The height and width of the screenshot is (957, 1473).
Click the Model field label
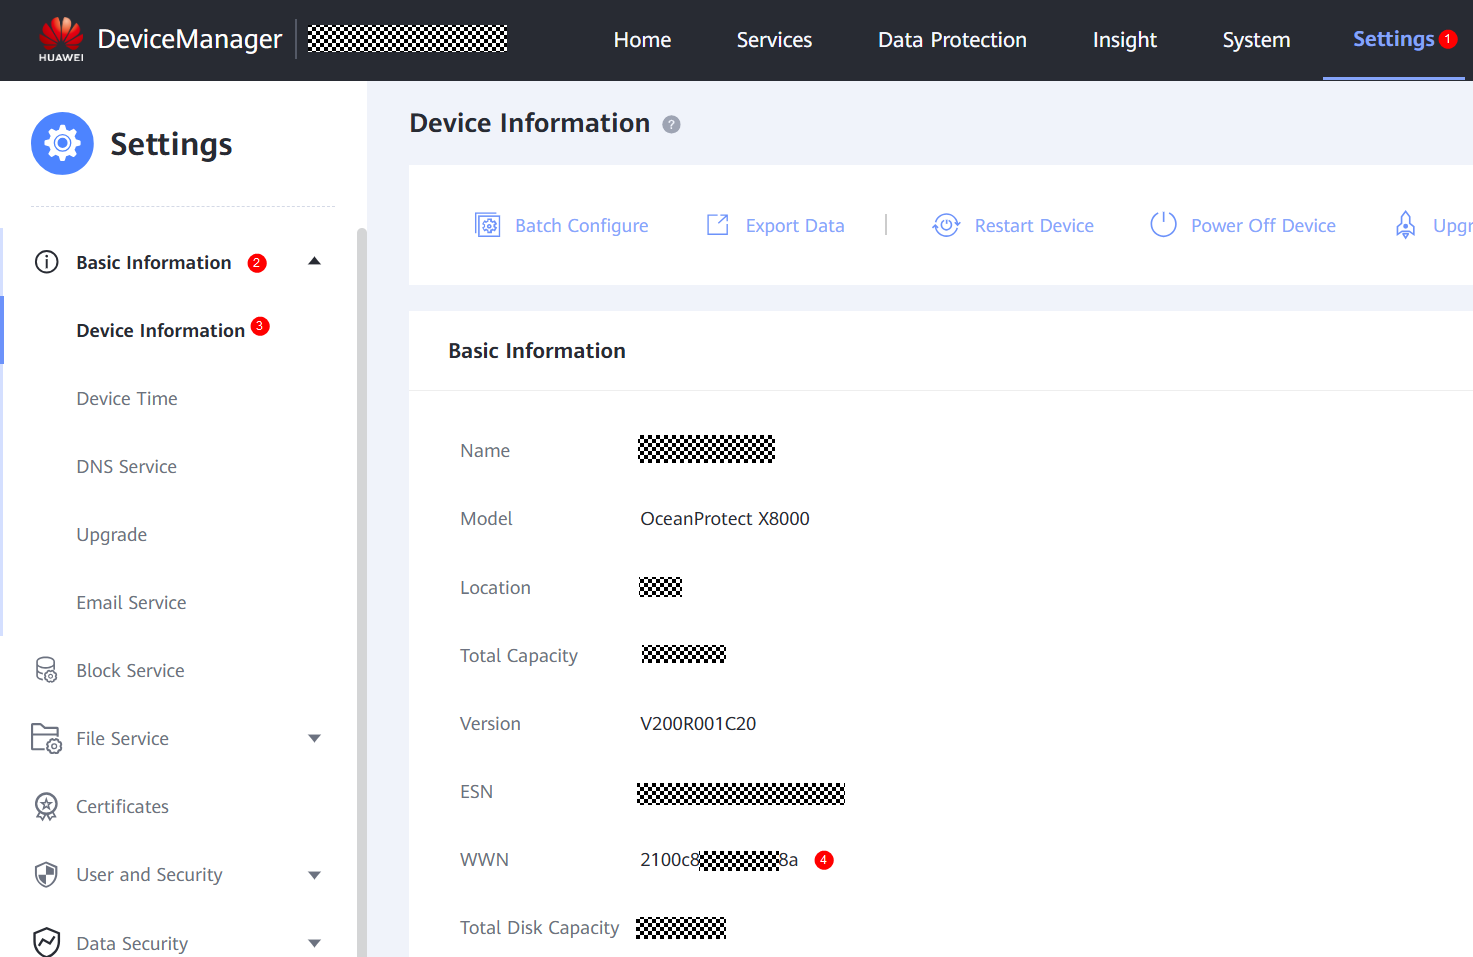point(486,518)
